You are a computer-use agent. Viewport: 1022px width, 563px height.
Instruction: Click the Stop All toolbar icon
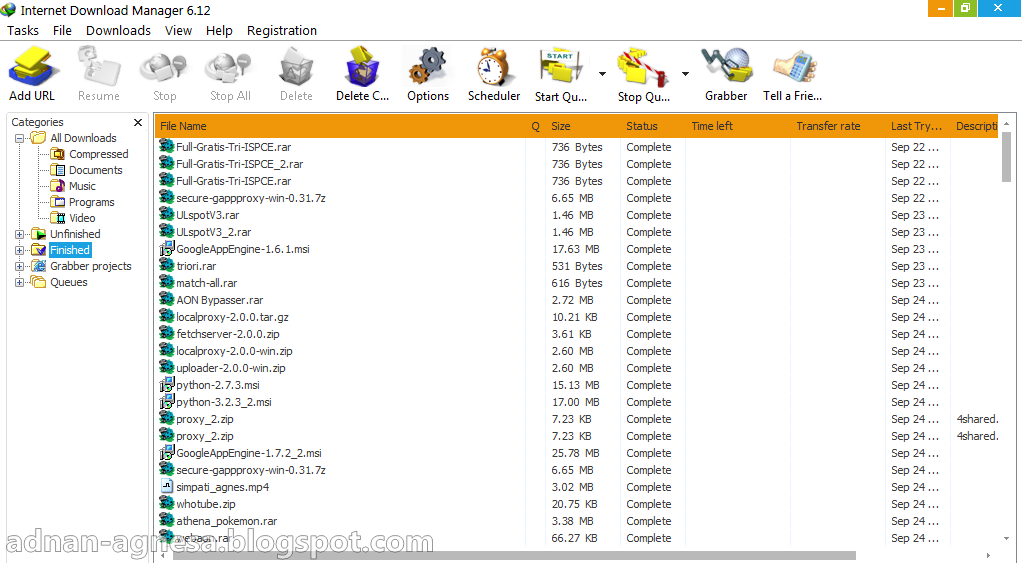click(x=229, y=68)
